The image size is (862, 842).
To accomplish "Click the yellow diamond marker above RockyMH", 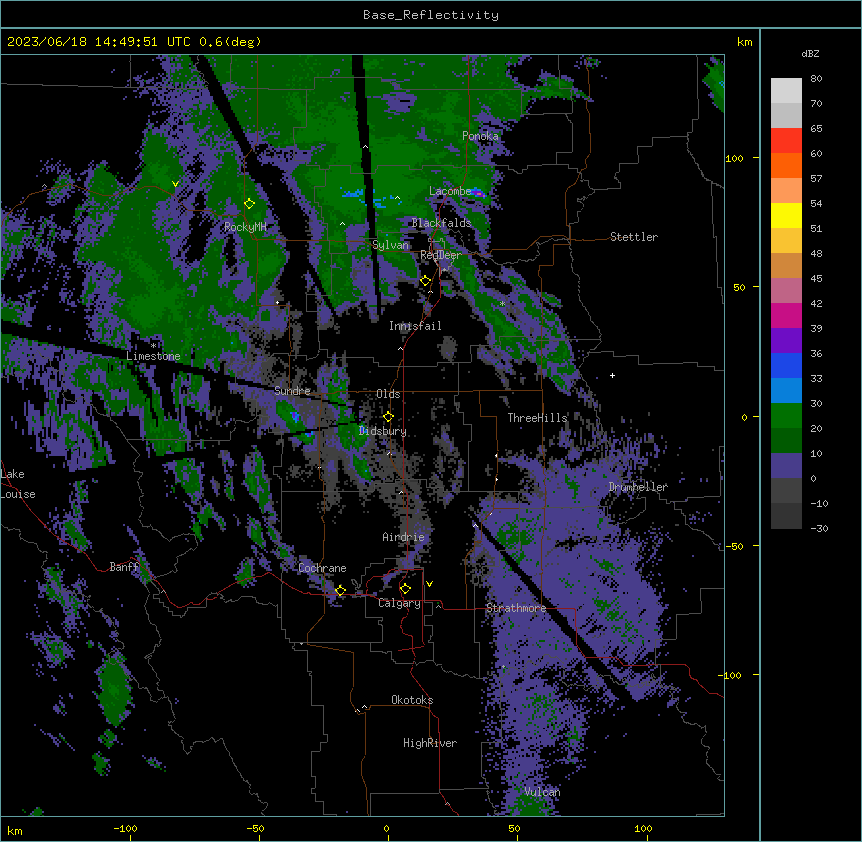I will tap(249, 204).
